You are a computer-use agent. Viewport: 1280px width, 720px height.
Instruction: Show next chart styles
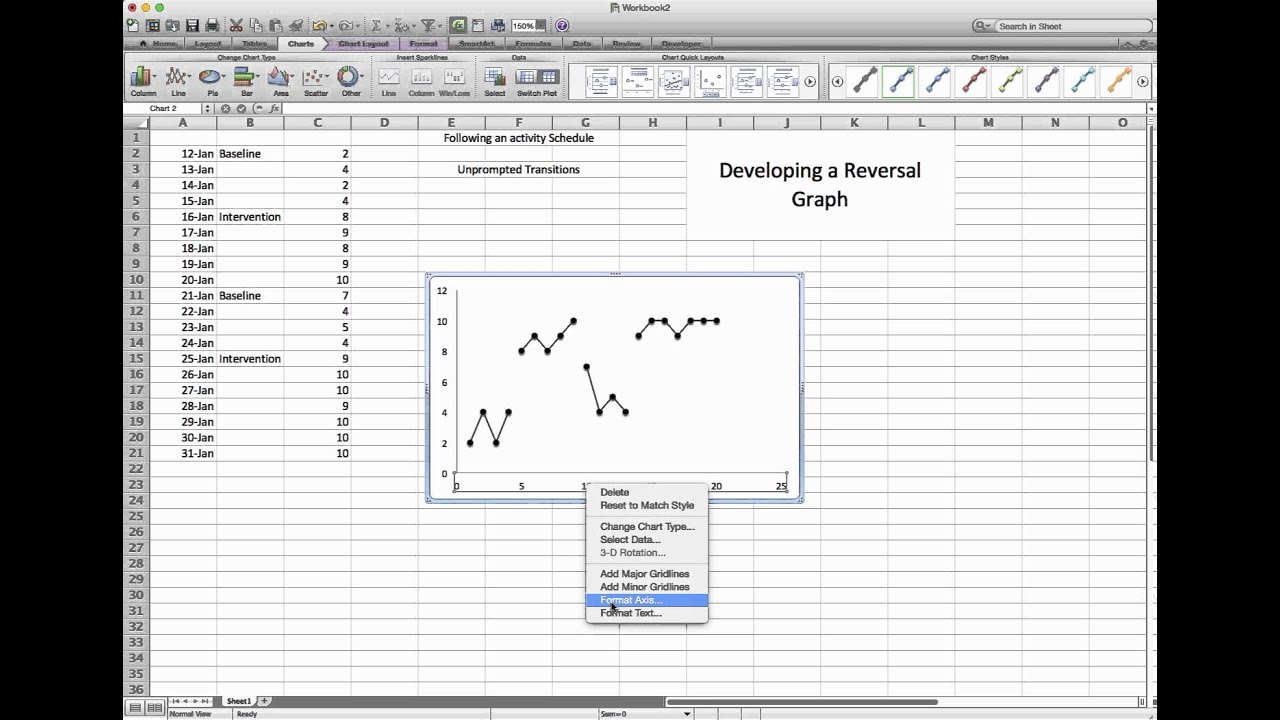[1142, 82]
